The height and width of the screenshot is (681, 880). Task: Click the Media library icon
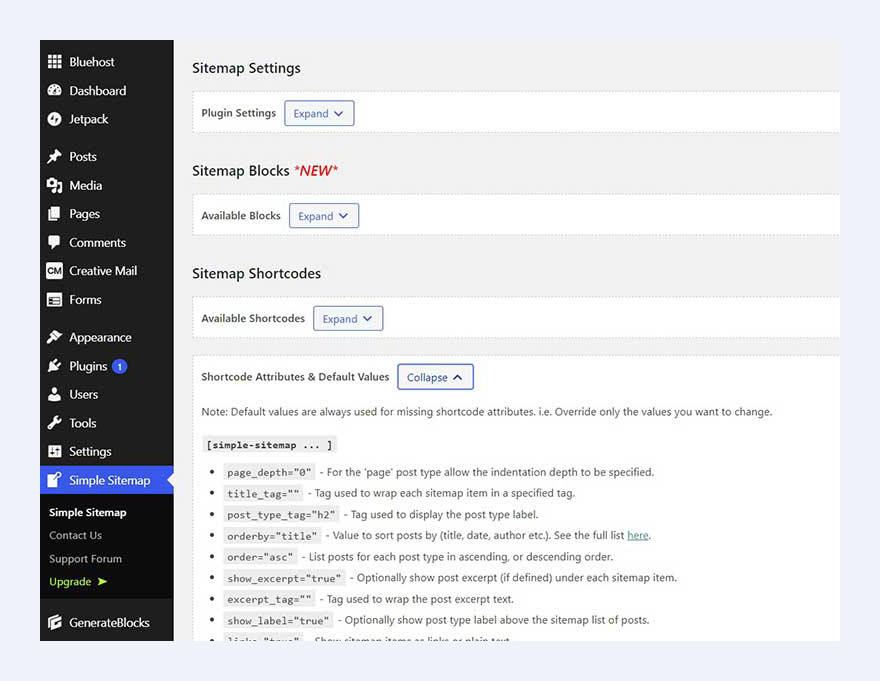54,185
